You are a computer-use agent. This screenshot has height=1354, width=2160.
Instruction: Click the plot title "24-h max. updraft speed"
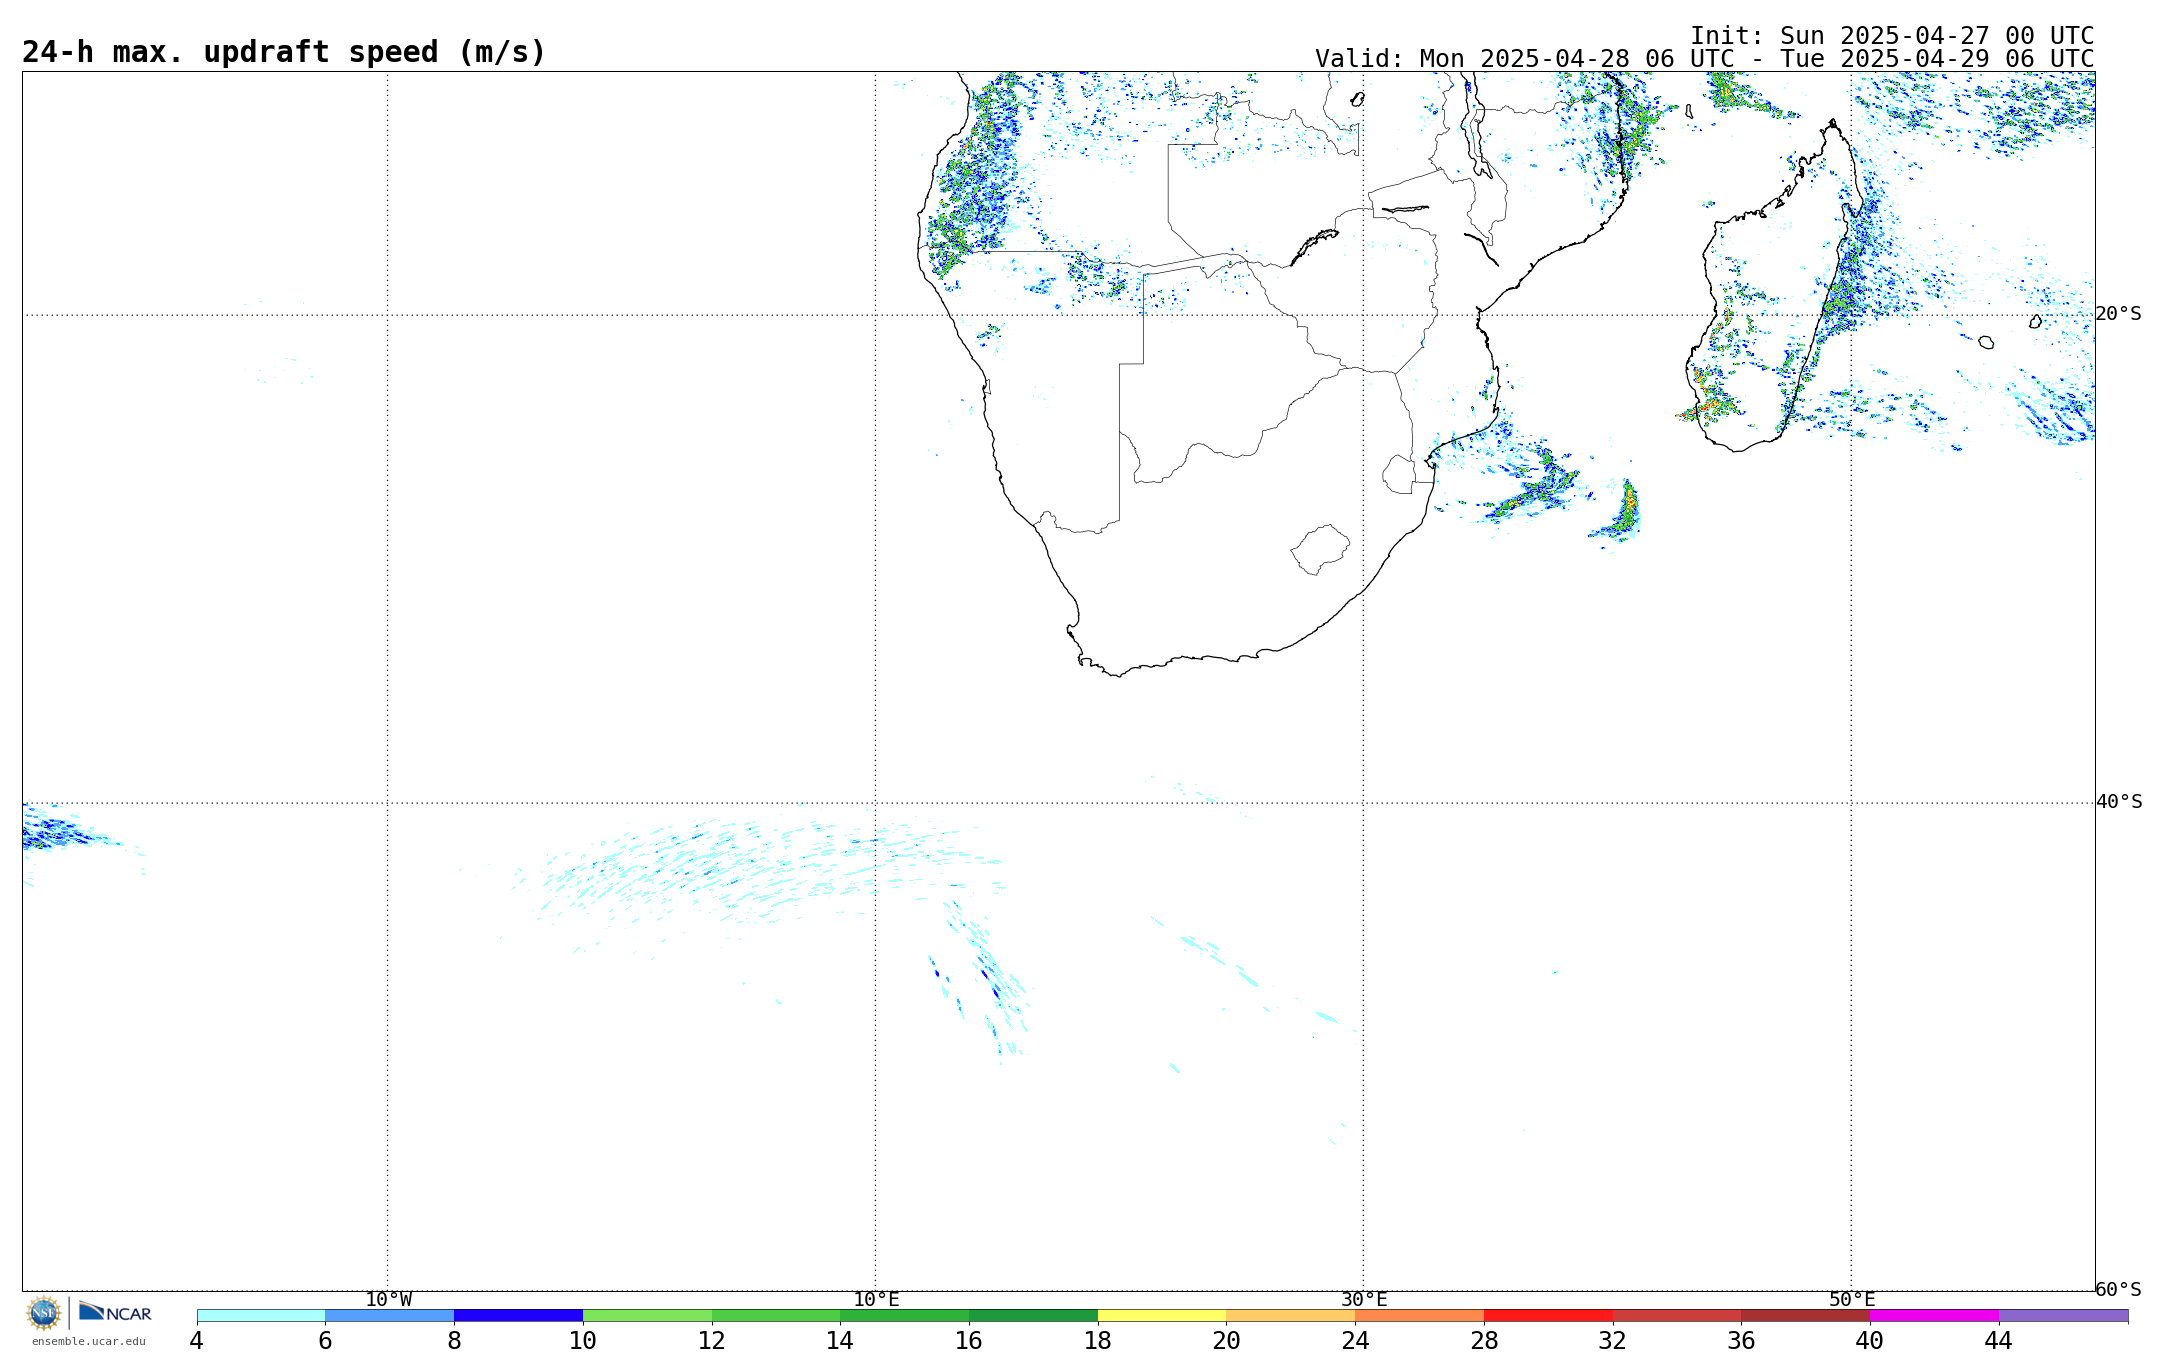click(x=284, y=52)
